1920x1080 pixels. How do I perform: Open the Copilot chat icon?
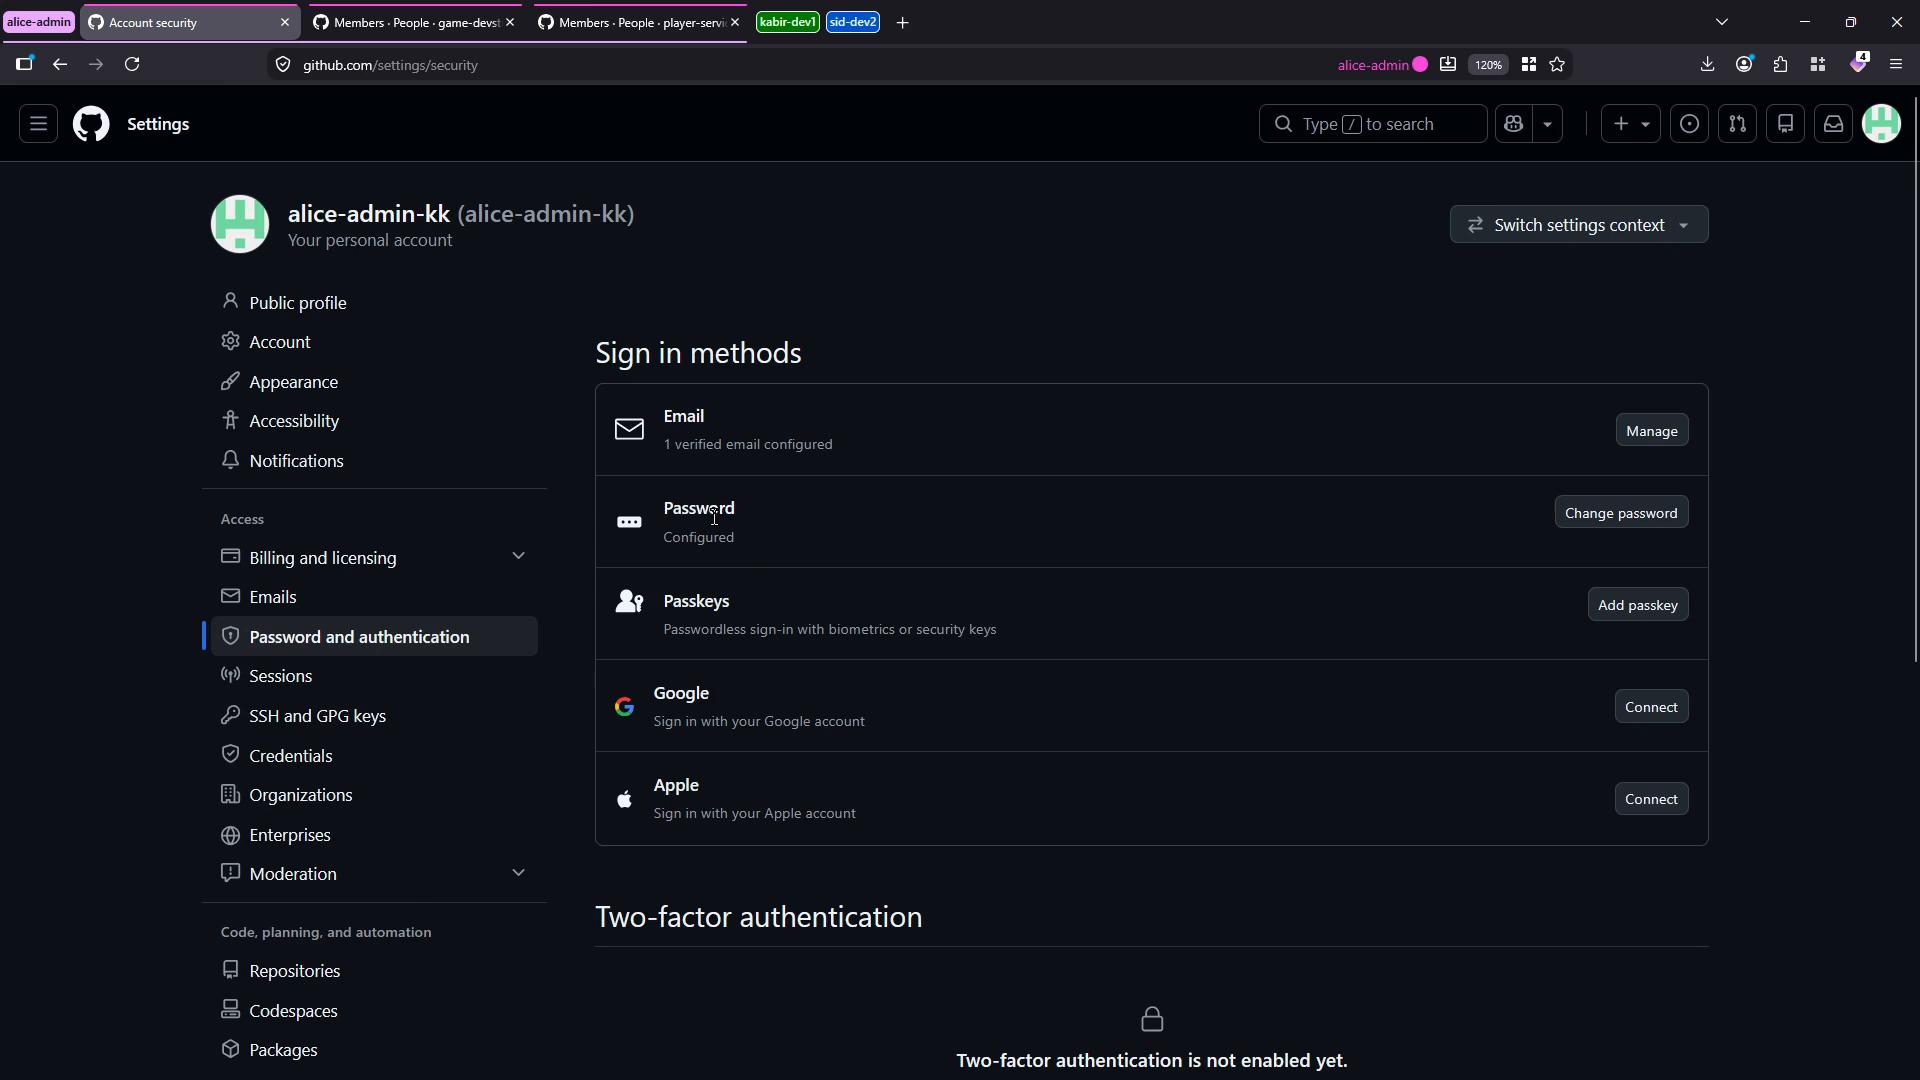pyautogui.click(x=1513, y=124)
